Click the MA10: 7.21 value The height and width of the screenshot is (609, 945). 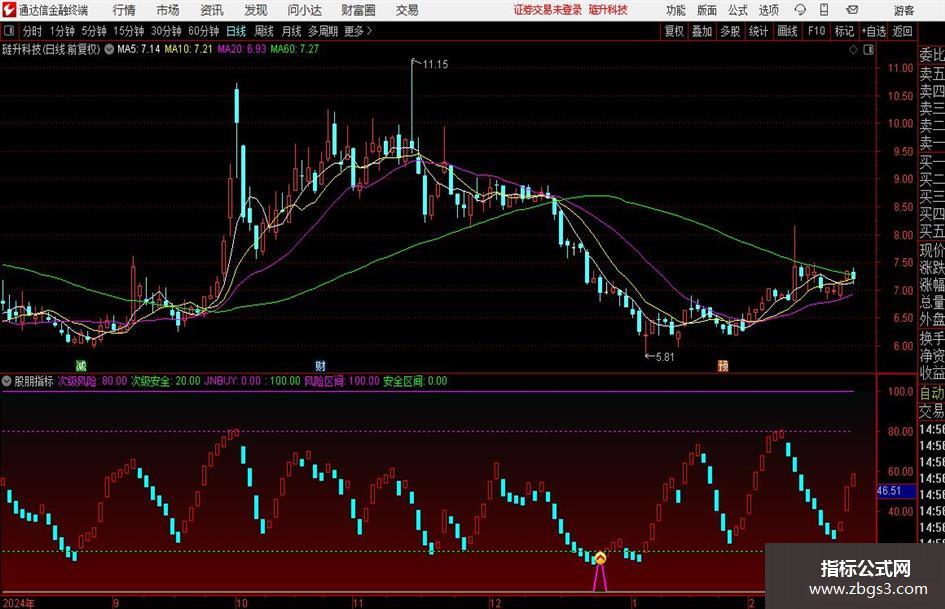tap(189, 49)
